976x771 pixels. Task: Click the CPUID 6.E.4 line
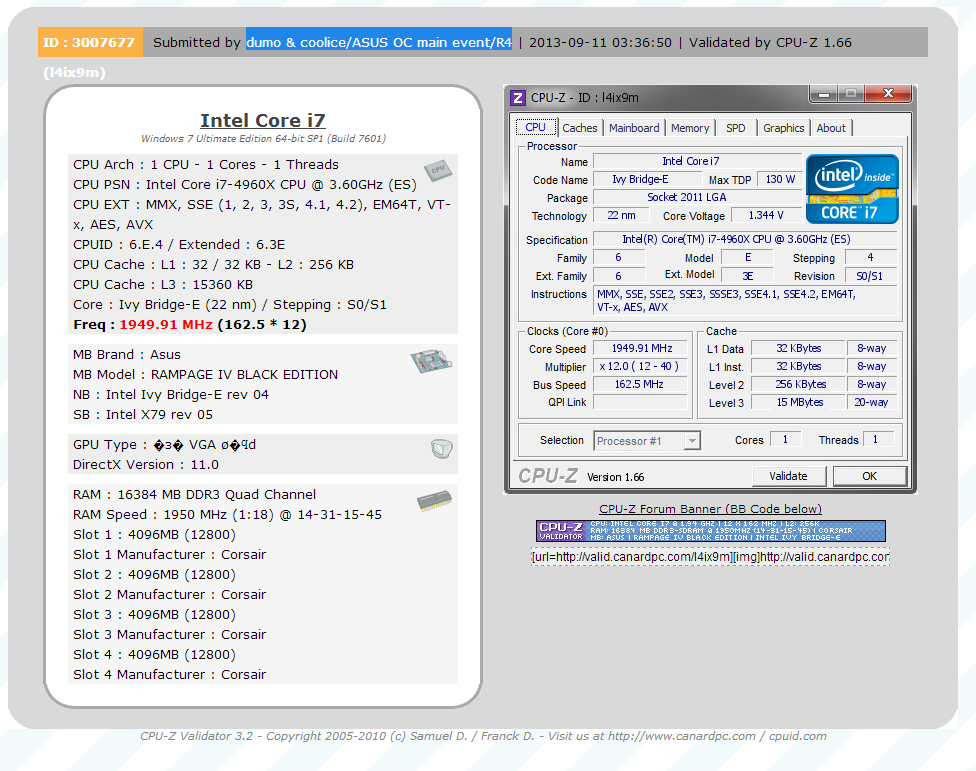[x=179, y=245]
